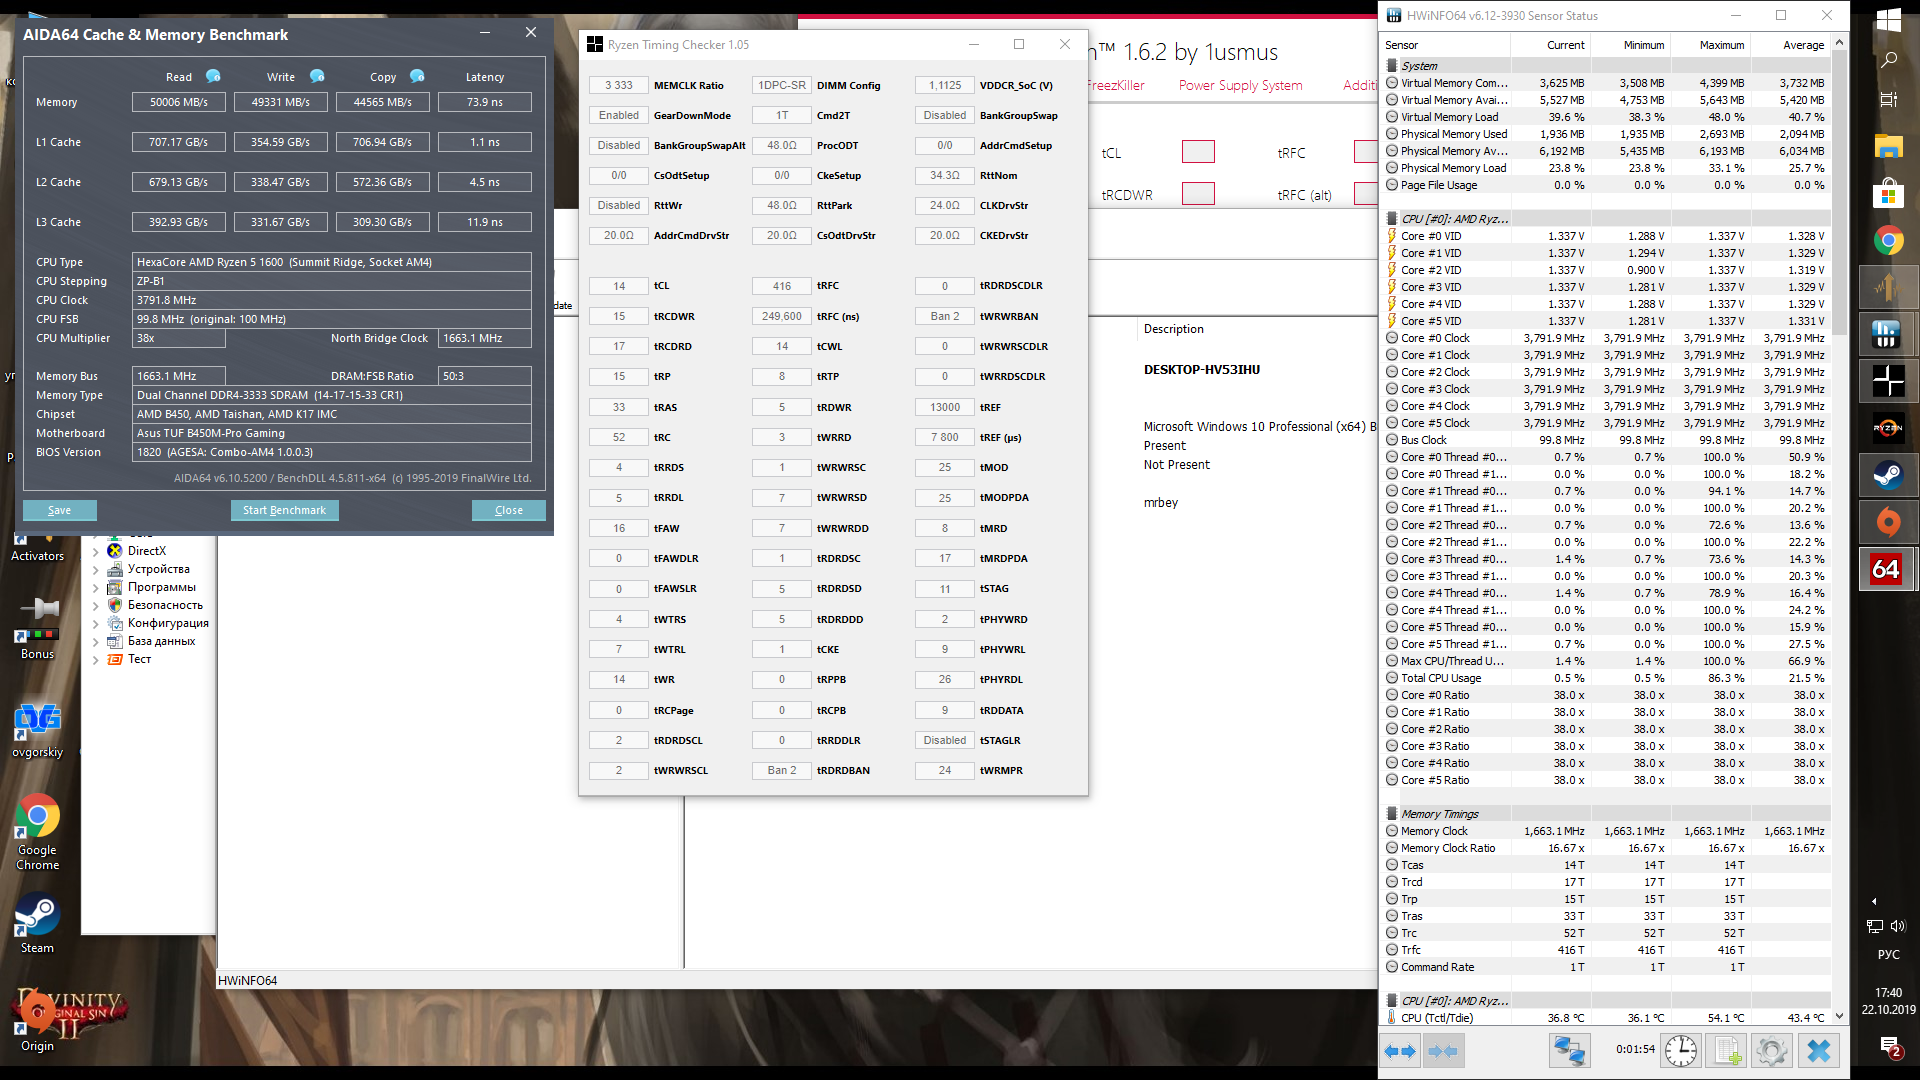Click the pink tRCDWR field
The image size is (1920, 1080).
coord(1198,194)
